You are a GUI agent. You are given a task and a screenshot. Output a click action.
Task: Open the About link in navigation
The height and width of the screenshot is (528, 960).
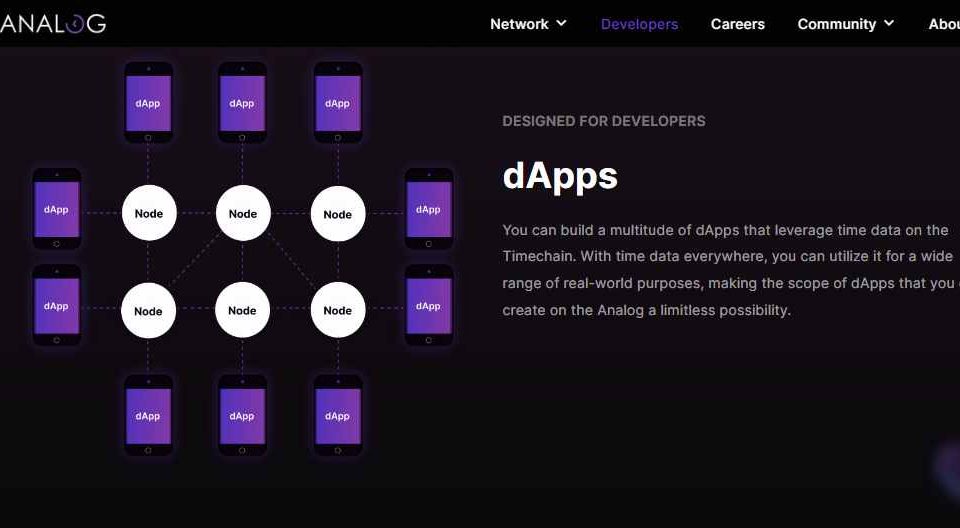(943, 24)
